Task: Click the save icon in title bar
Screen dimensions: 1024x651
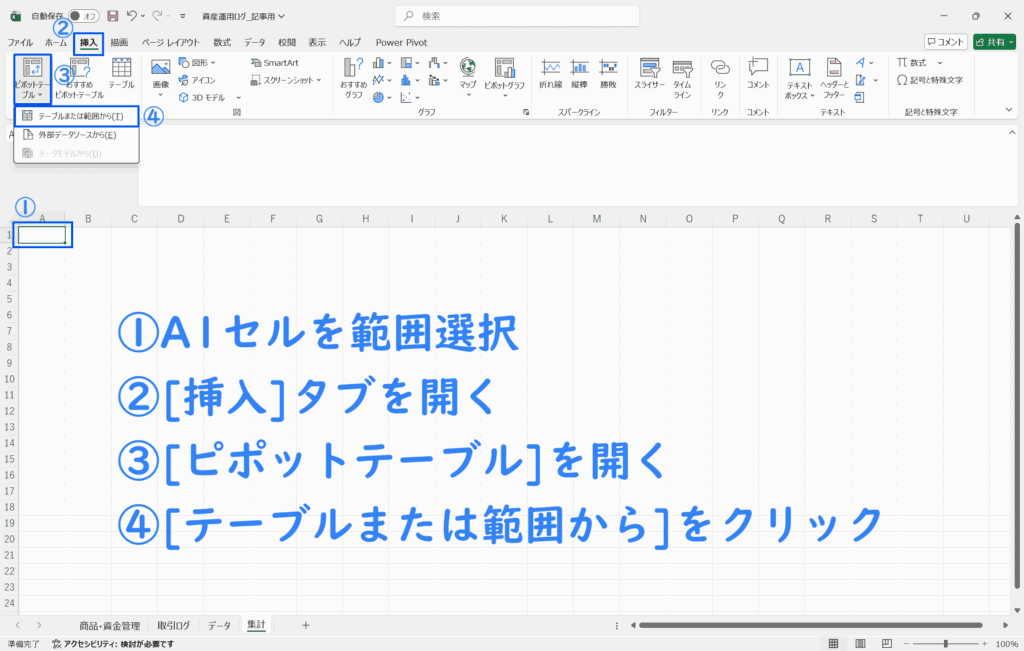Action: pyautogui.click(x=112, y=16)
